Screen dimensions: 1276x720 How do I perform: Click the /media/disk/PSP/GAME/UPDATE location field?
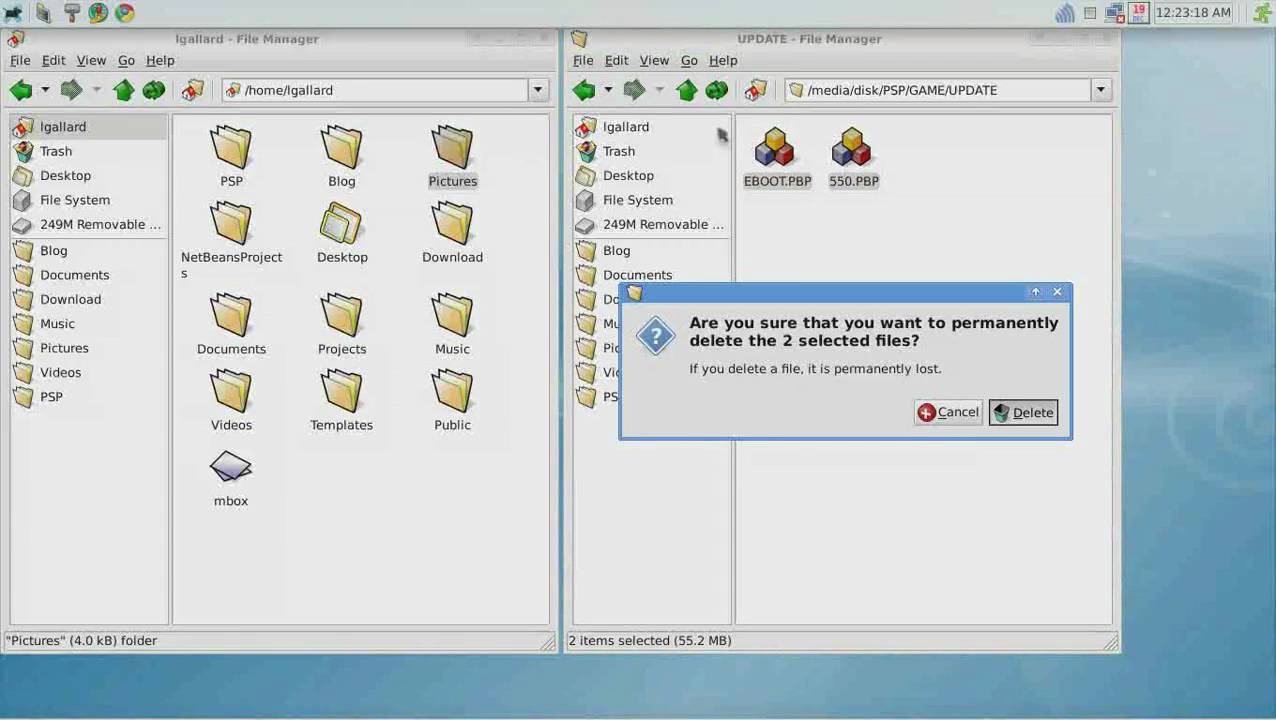tap(938, 90)
